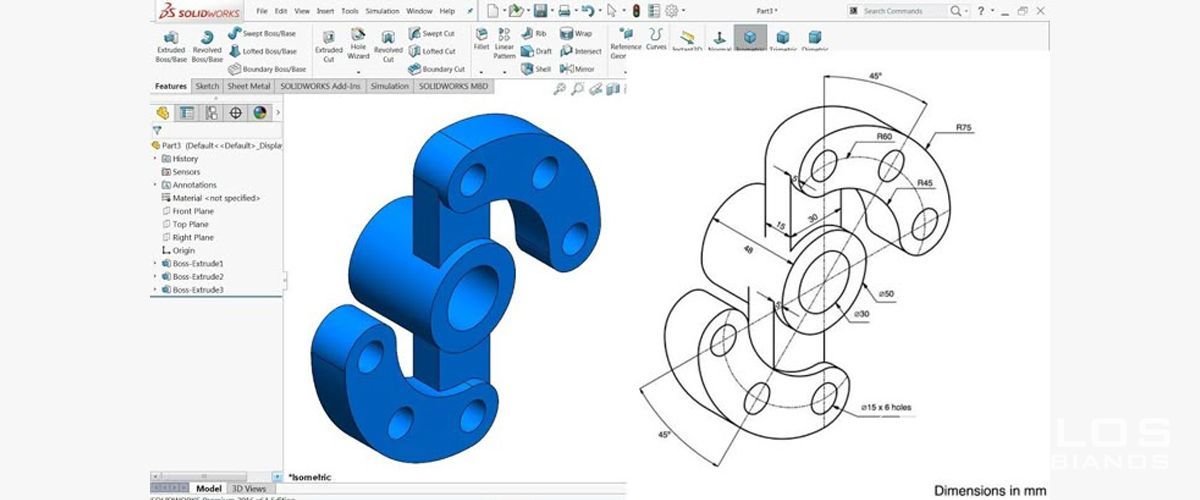The width and height of the screenshot is (1200, 500).
Task: Choose the Boundary Boss/Base command
Action: (265, 69)
